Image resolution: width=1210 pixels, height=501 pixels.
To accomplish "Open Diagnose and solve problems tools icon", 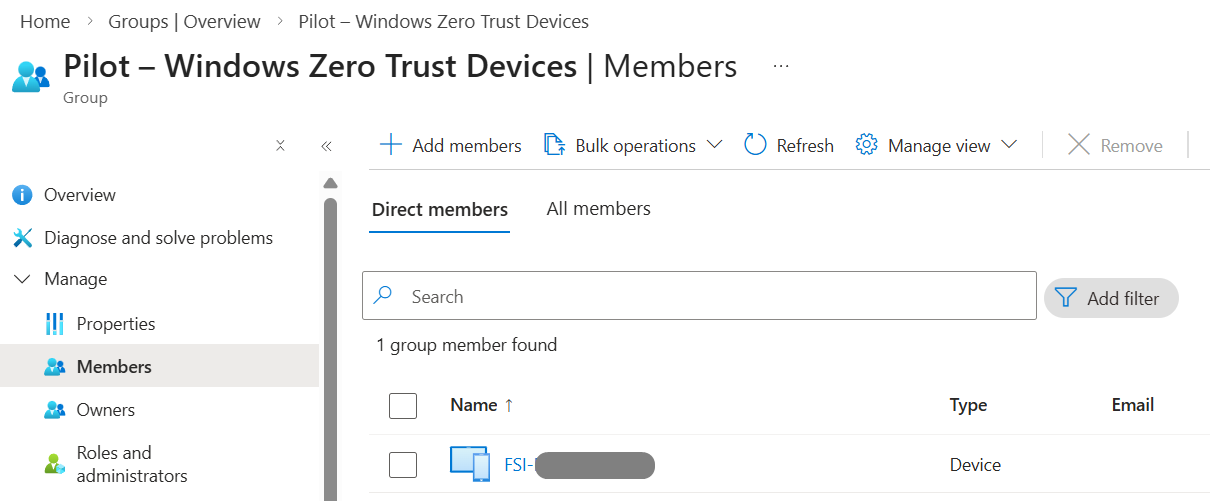I will point(22,238).
